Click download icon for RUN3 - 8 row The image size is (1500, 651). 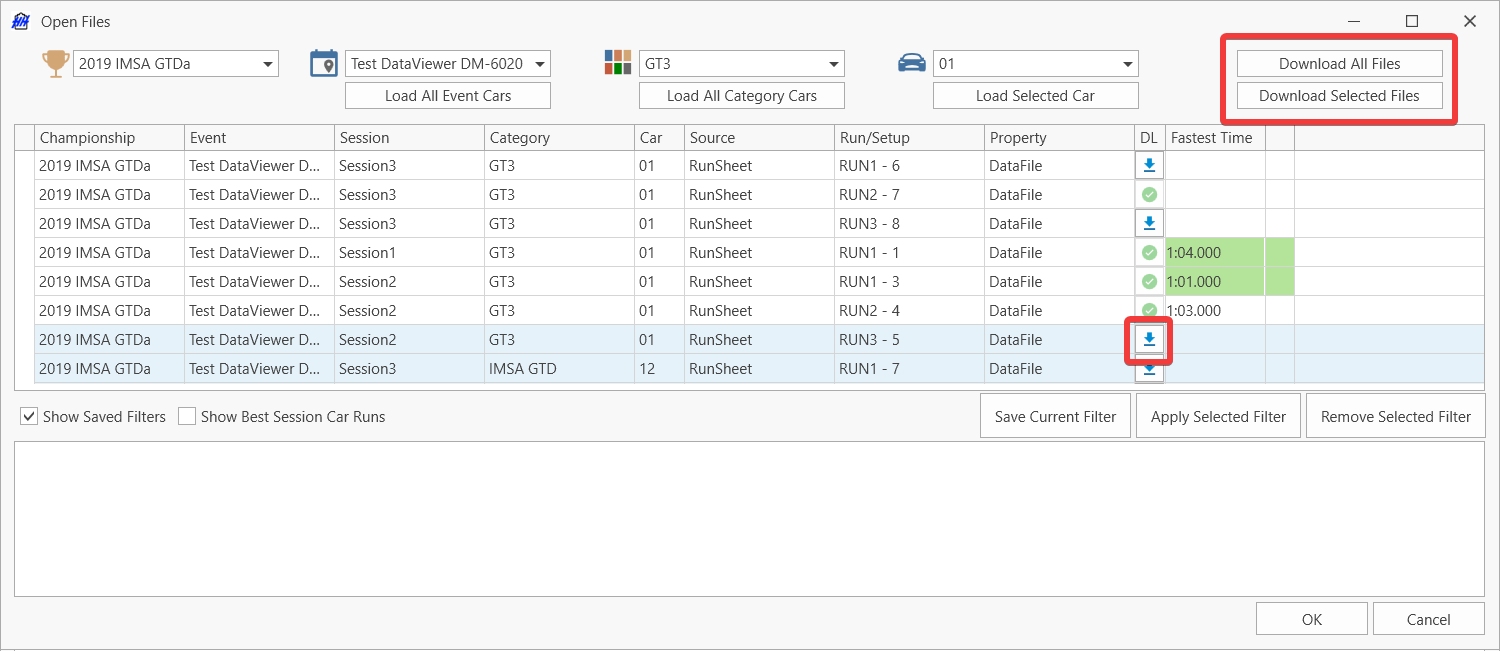coord(1149,223)
